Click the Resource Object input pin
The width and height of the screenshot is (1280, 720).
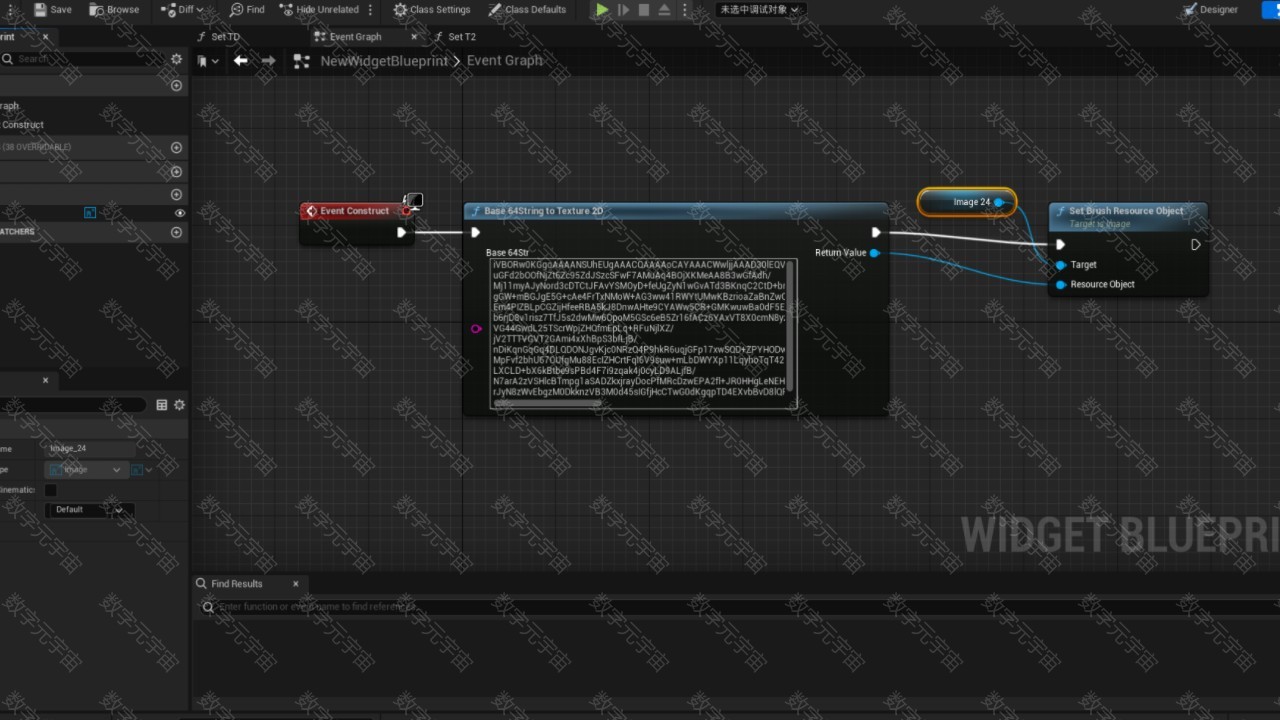(1060, 285)
